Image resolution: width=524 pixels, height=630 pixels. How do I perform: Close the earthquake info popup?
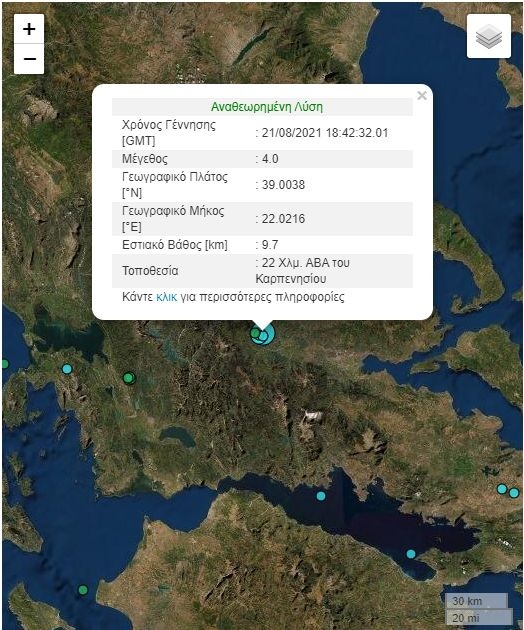point(422,96)
